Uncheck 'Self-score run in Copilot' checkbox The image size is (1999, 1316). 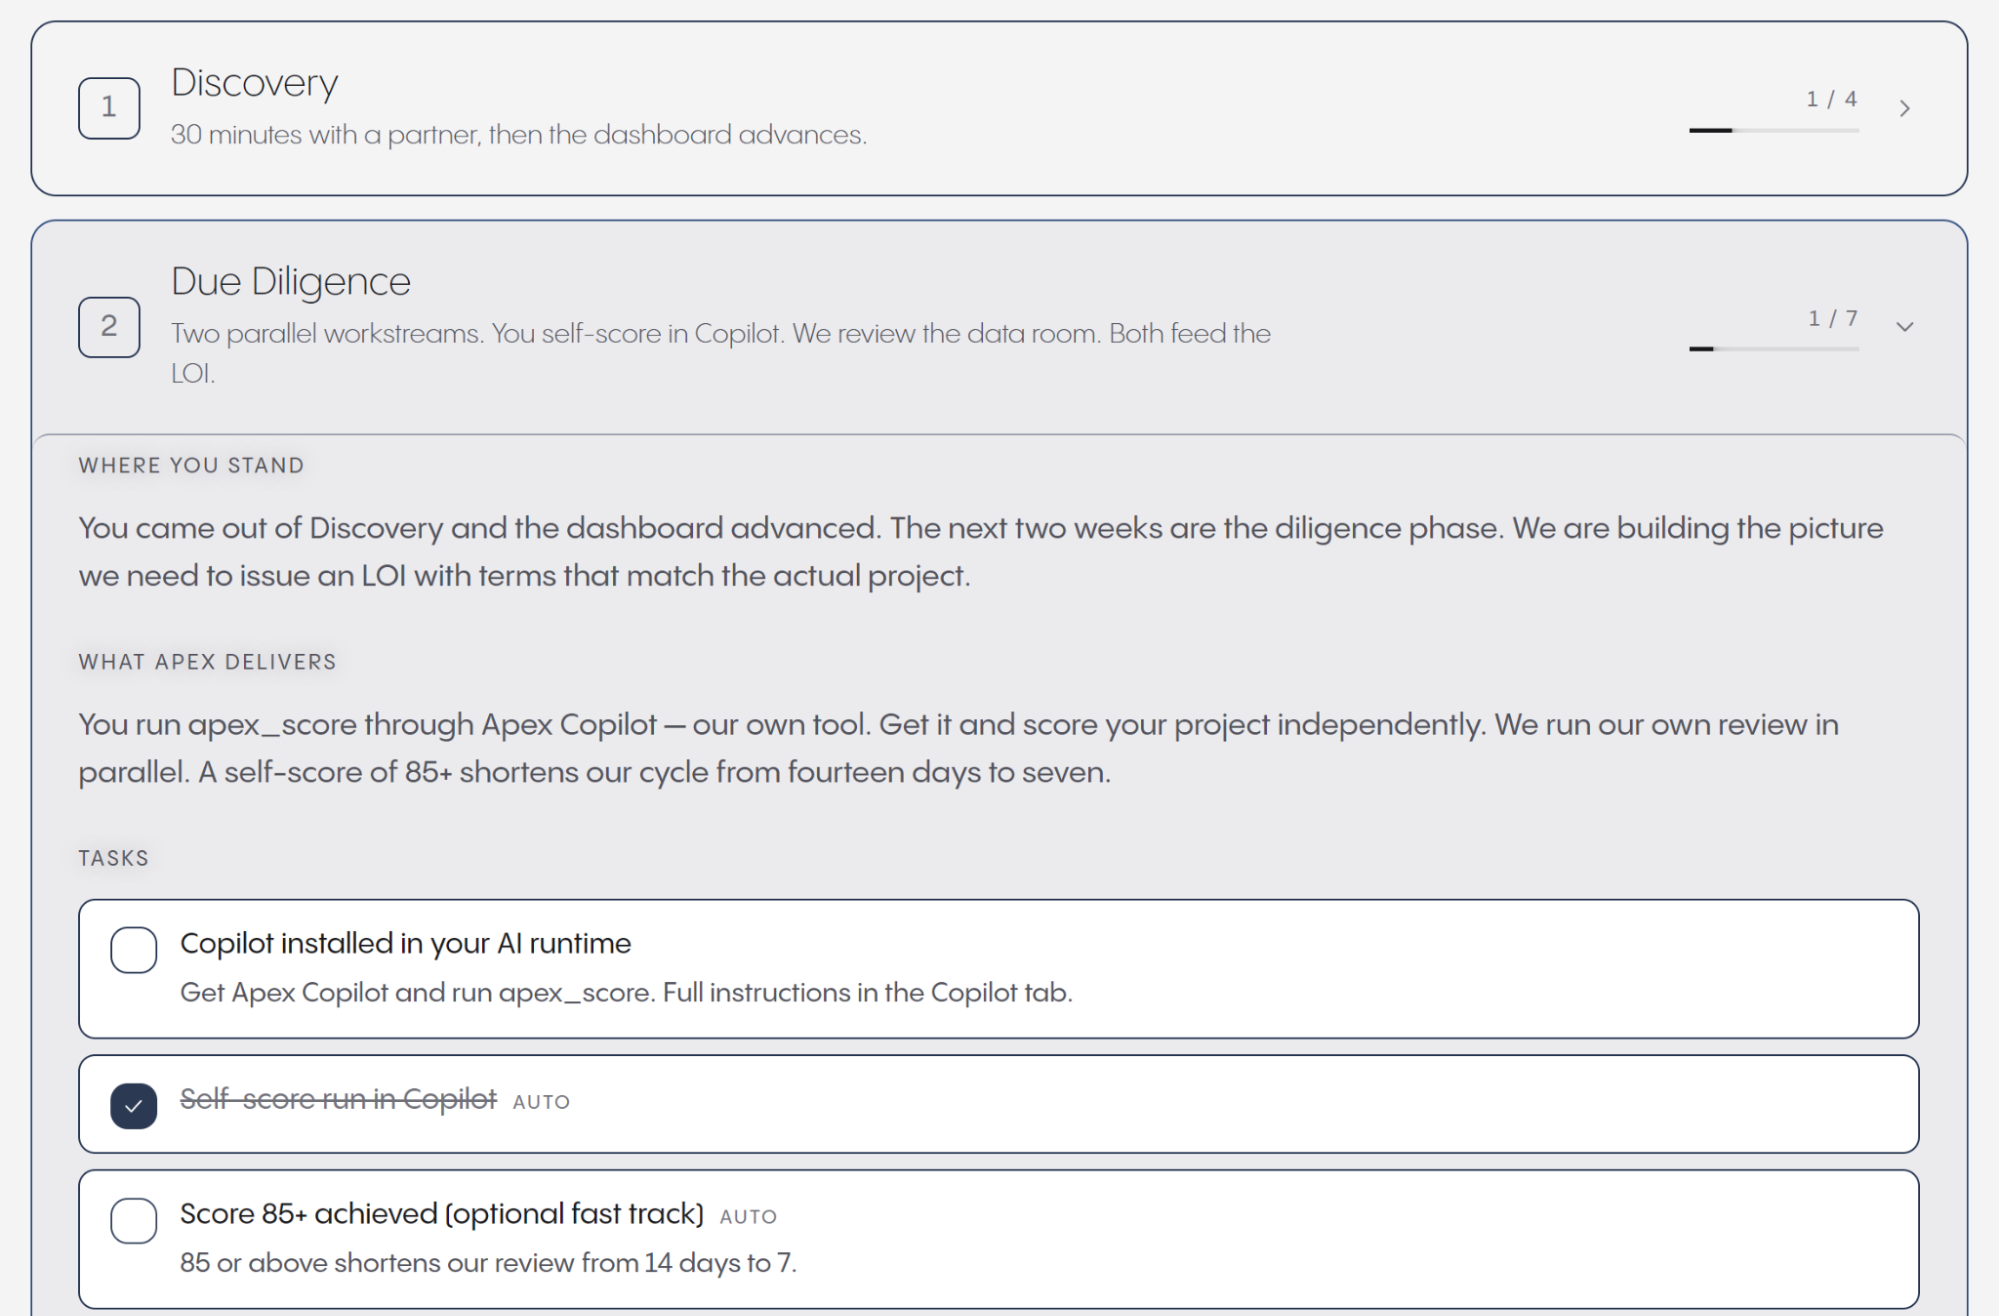click(x=133, y=1105)
